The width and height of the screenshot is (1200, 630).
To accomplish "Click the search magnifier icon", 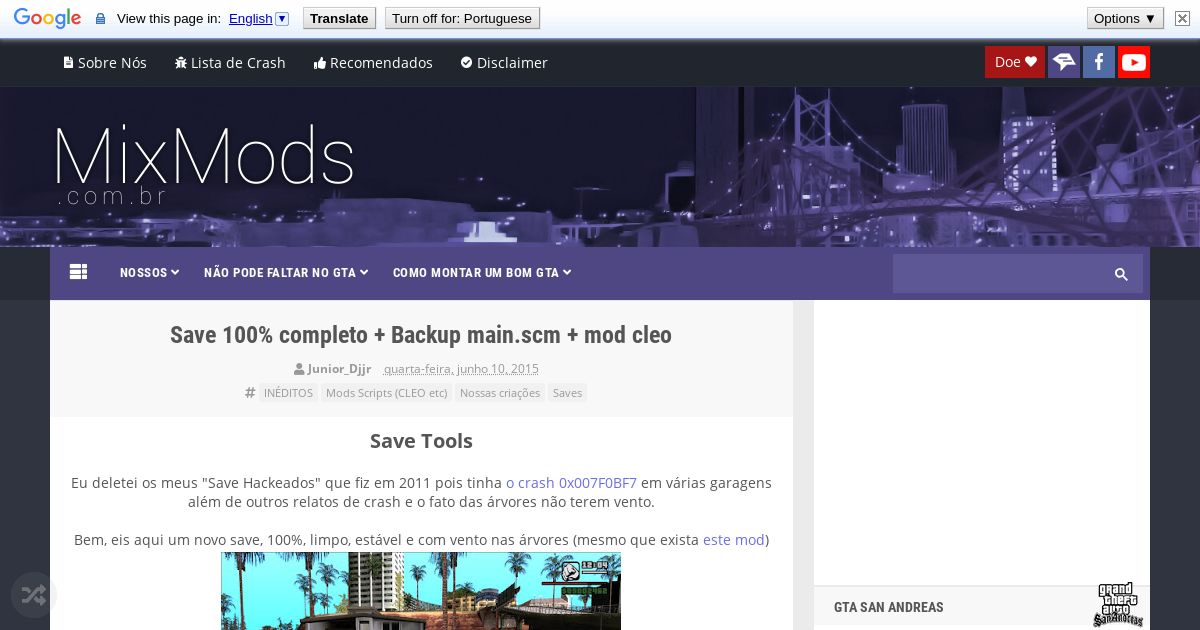I will pyautogui.click(x=1121, y=274).
